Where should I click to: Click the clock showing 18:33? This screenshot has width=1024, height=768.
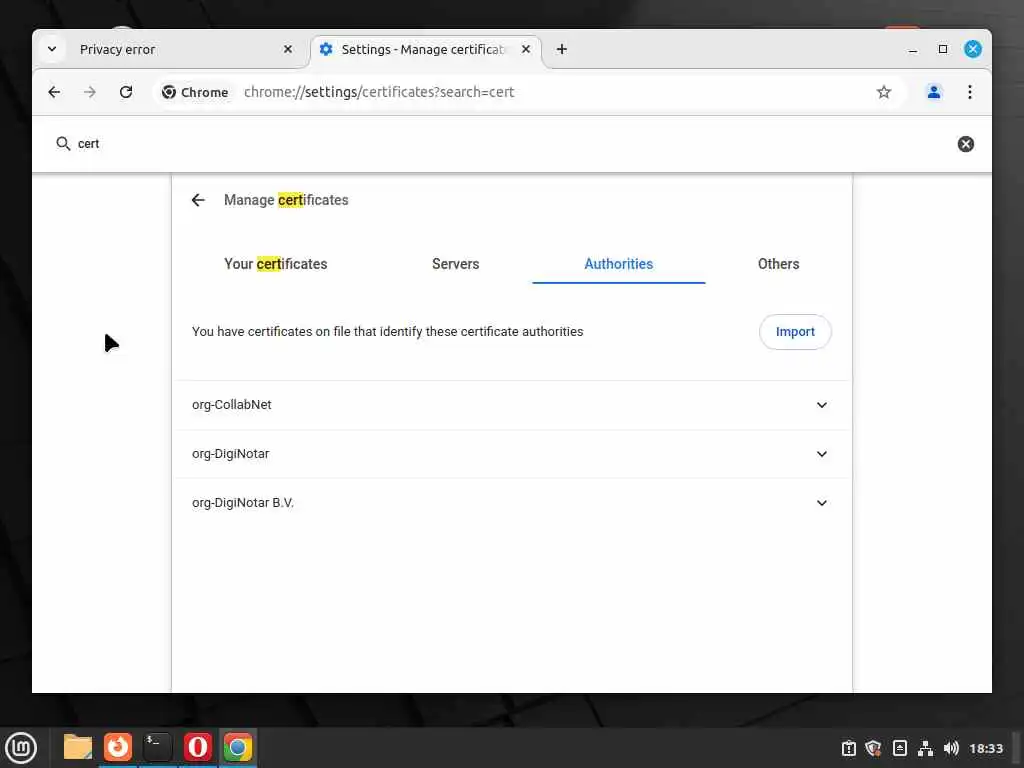(x=985, y=748)
